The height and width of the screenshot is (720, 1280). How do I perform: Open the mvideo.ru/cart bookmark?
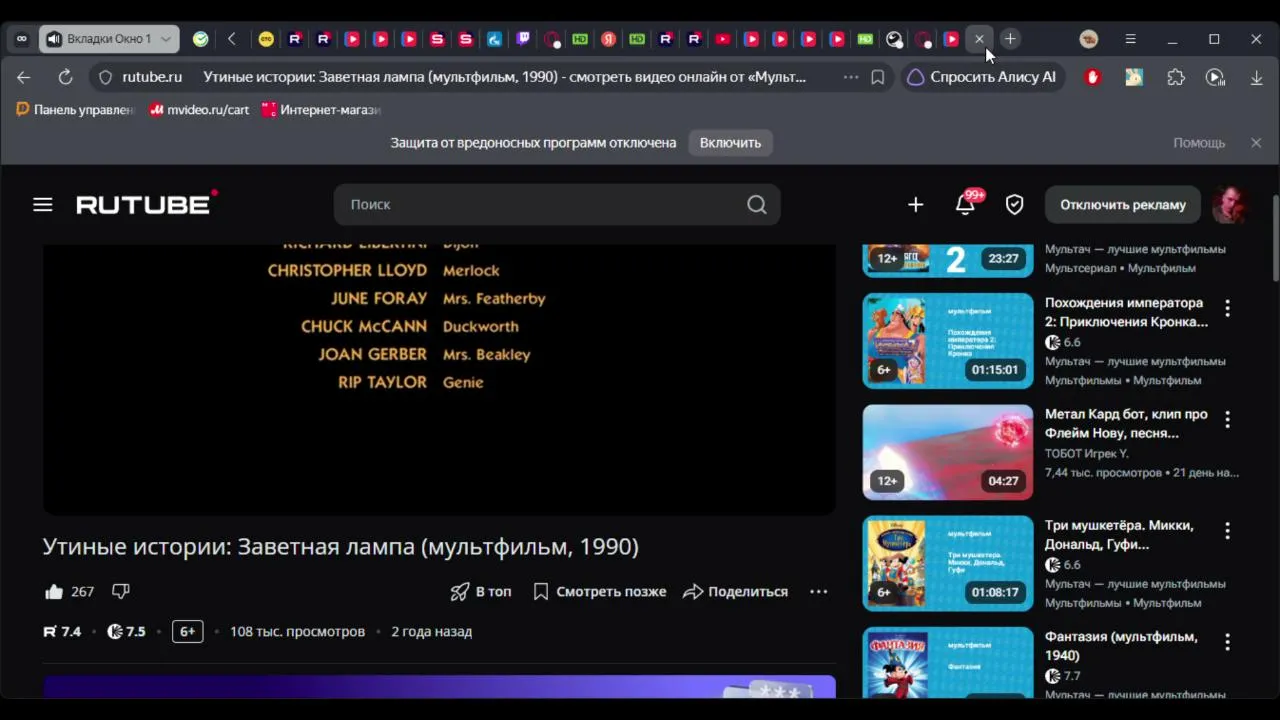[199, 110]
